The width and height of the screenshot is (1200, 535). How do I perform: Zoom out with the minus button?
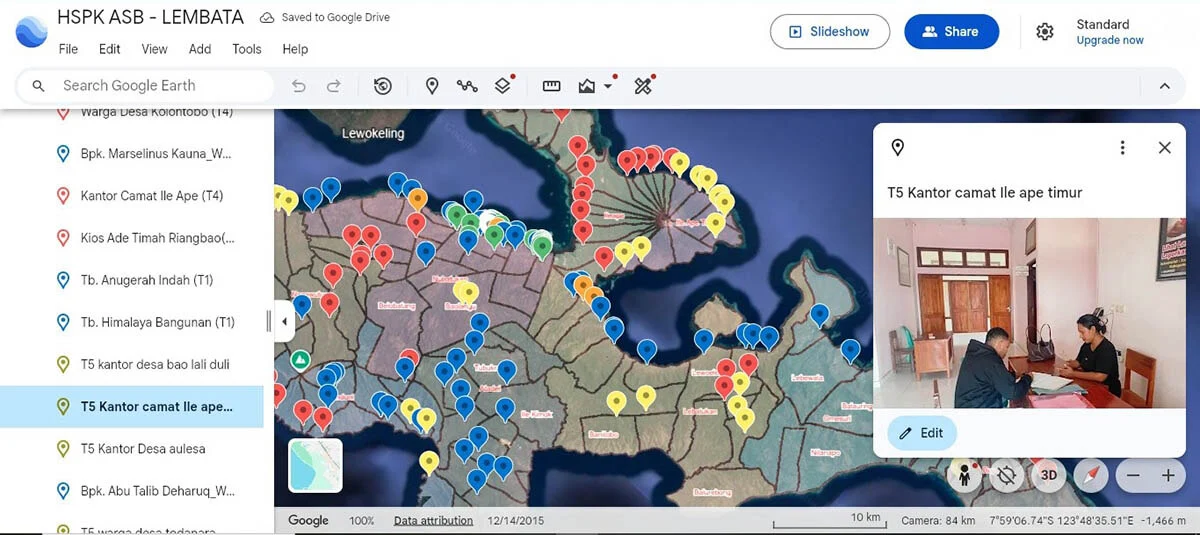(x=1133, y=477)
